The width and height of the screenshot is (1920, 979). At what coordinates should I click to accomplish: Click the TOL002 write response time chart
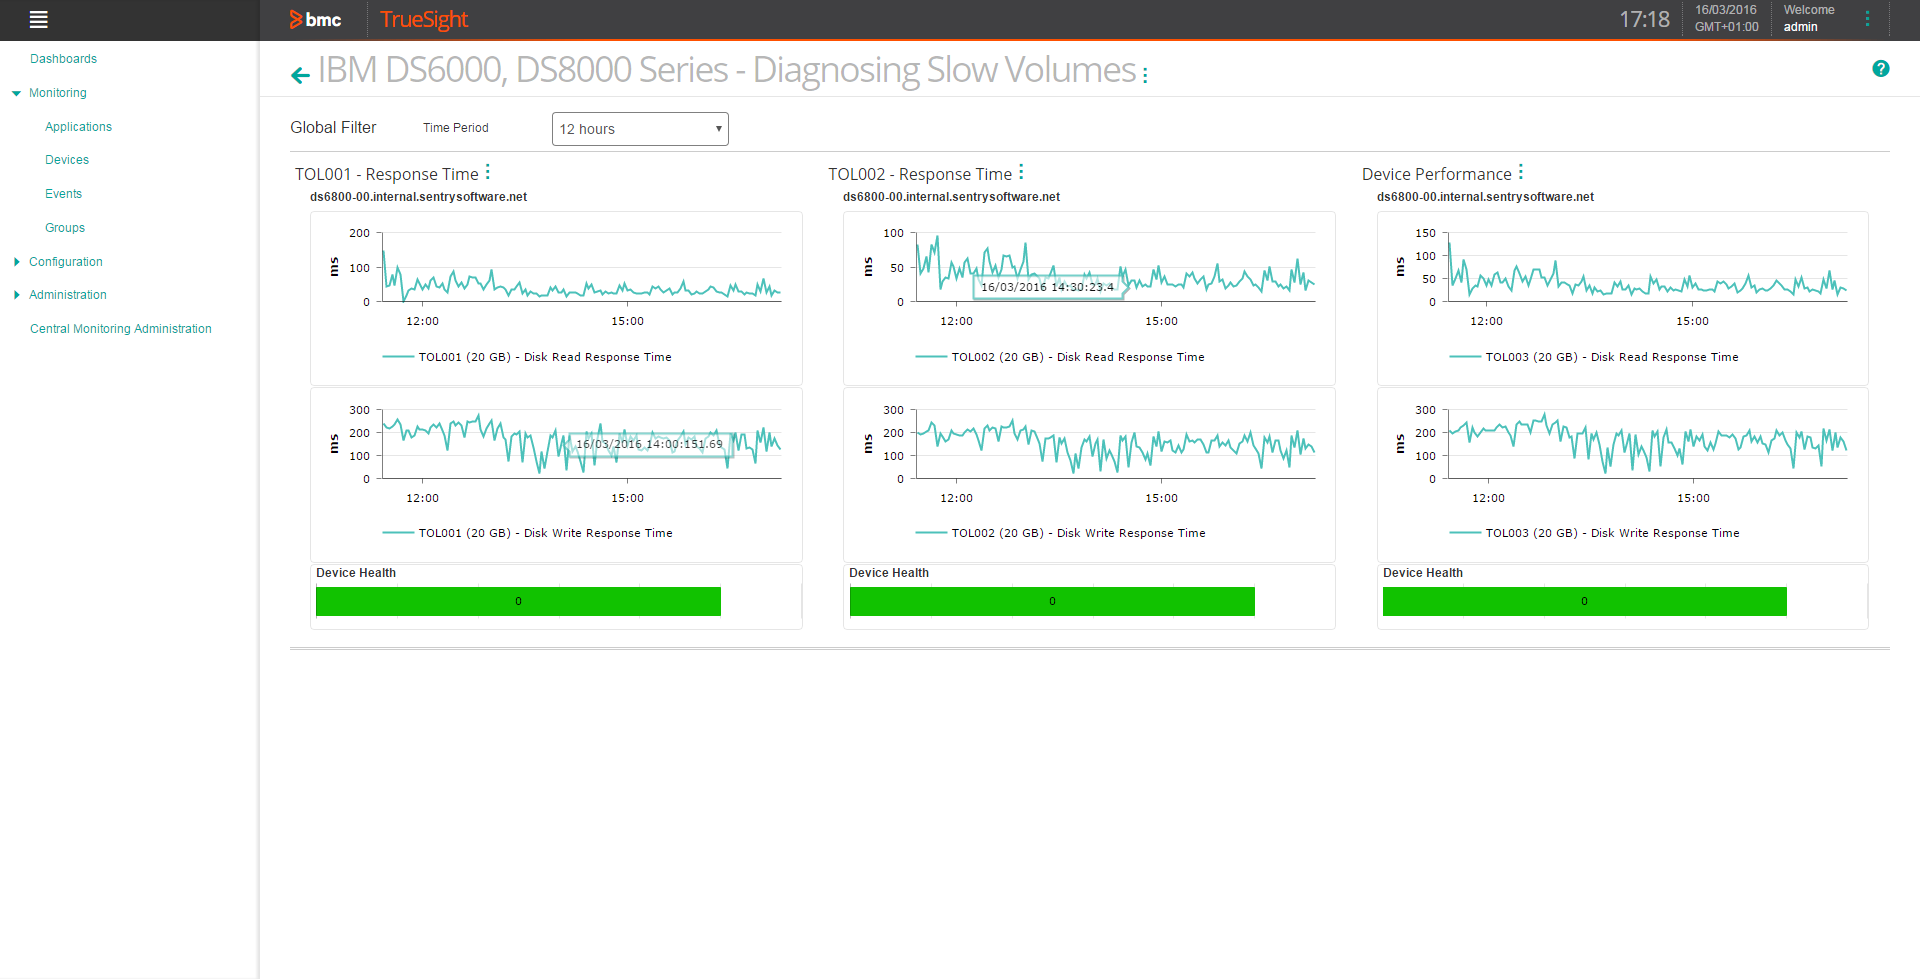point(1115,444)
